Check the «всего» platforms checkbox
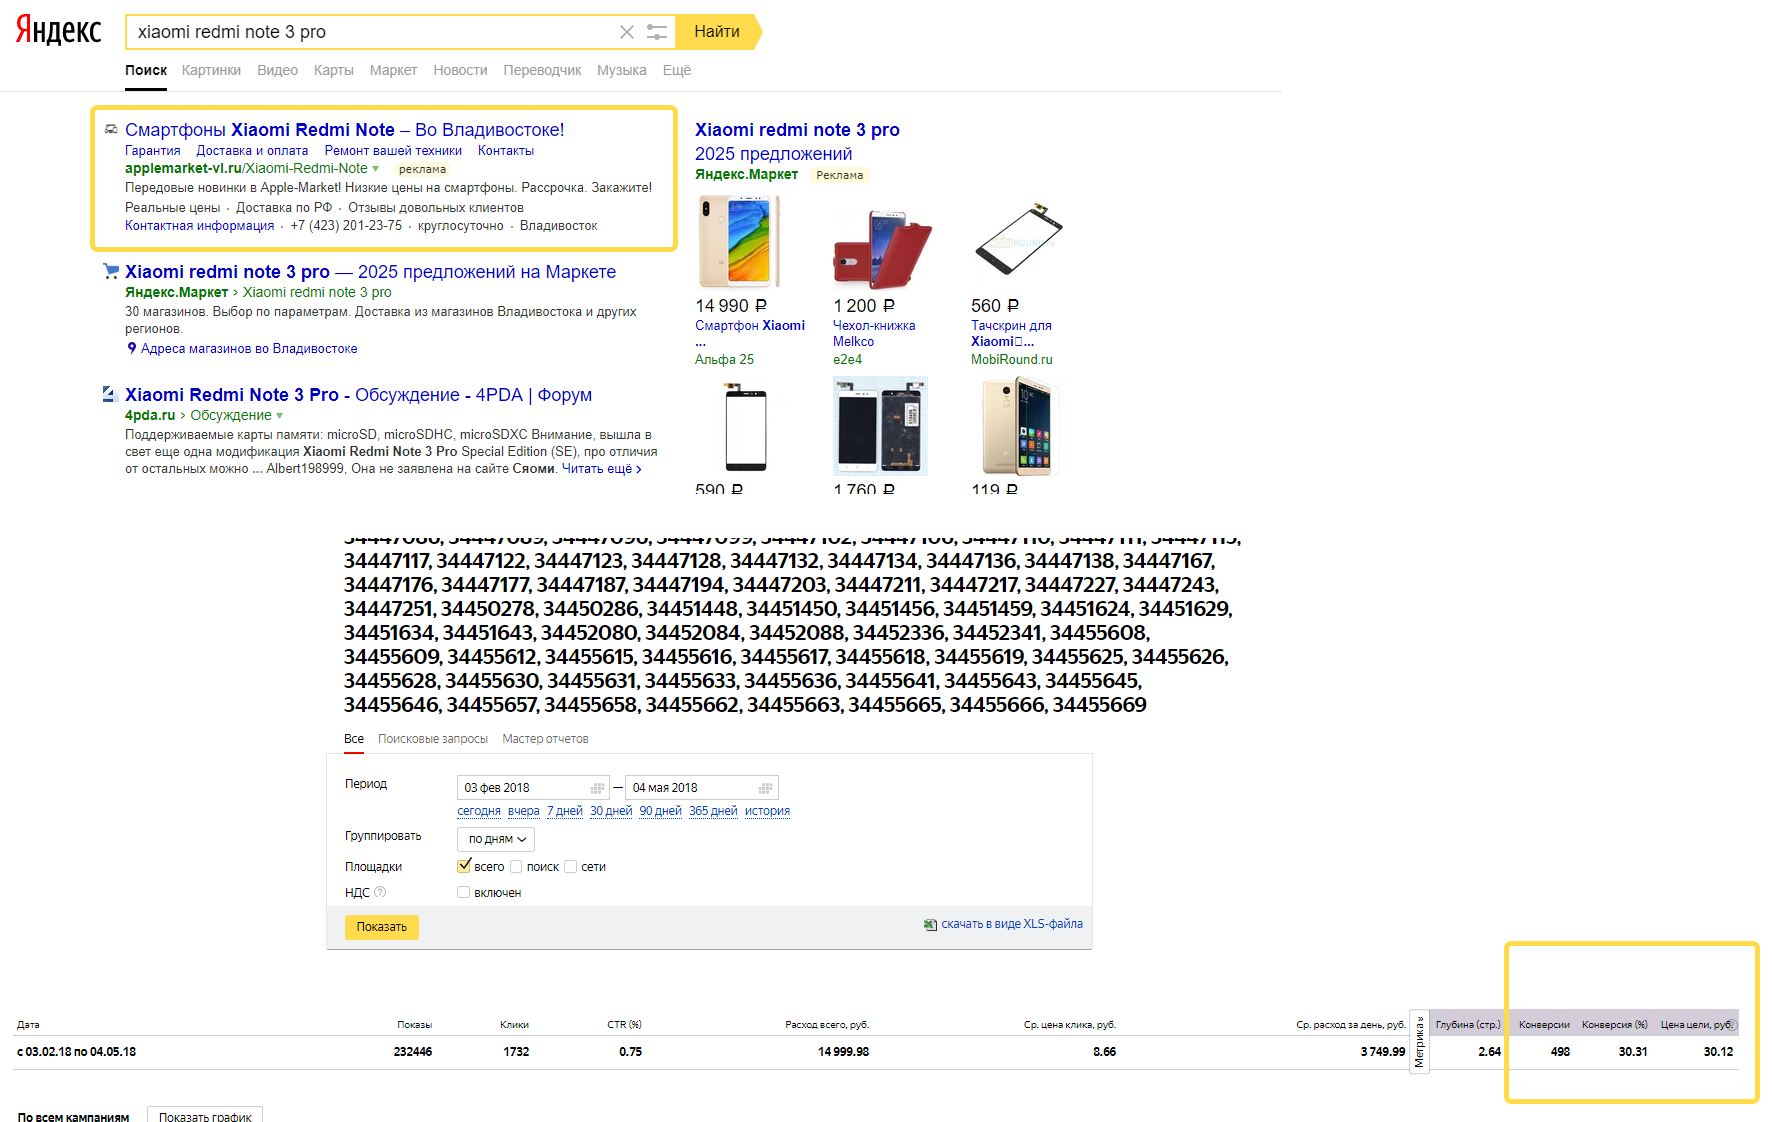 [464, 866]
